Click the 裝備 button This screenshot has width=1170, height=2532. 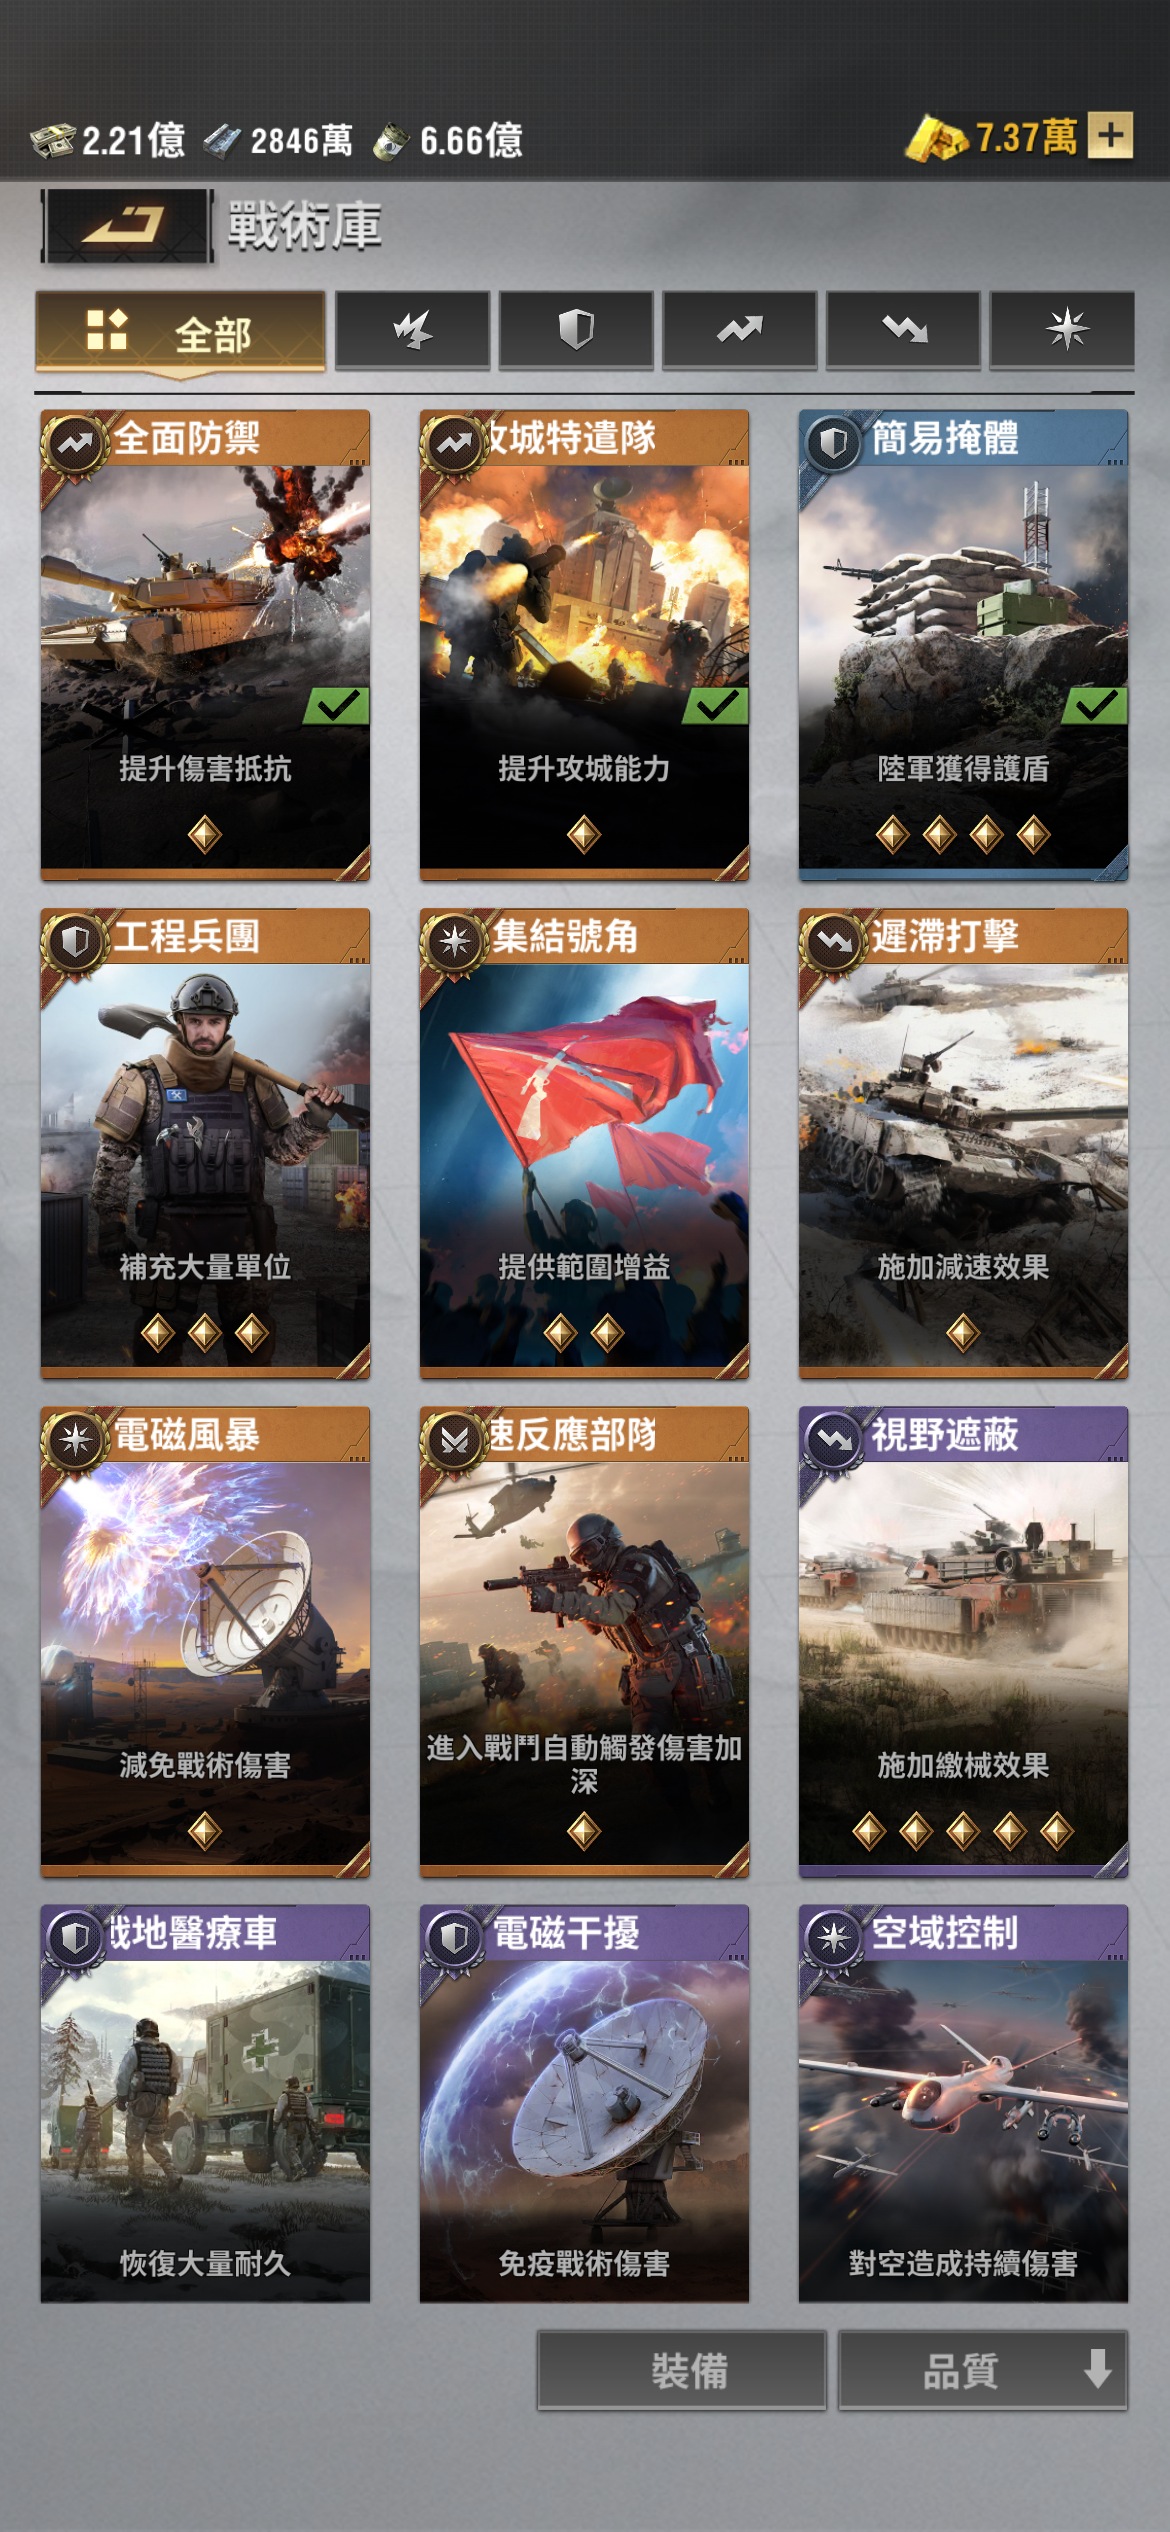pyautogui.click(x=682, y=2370)
